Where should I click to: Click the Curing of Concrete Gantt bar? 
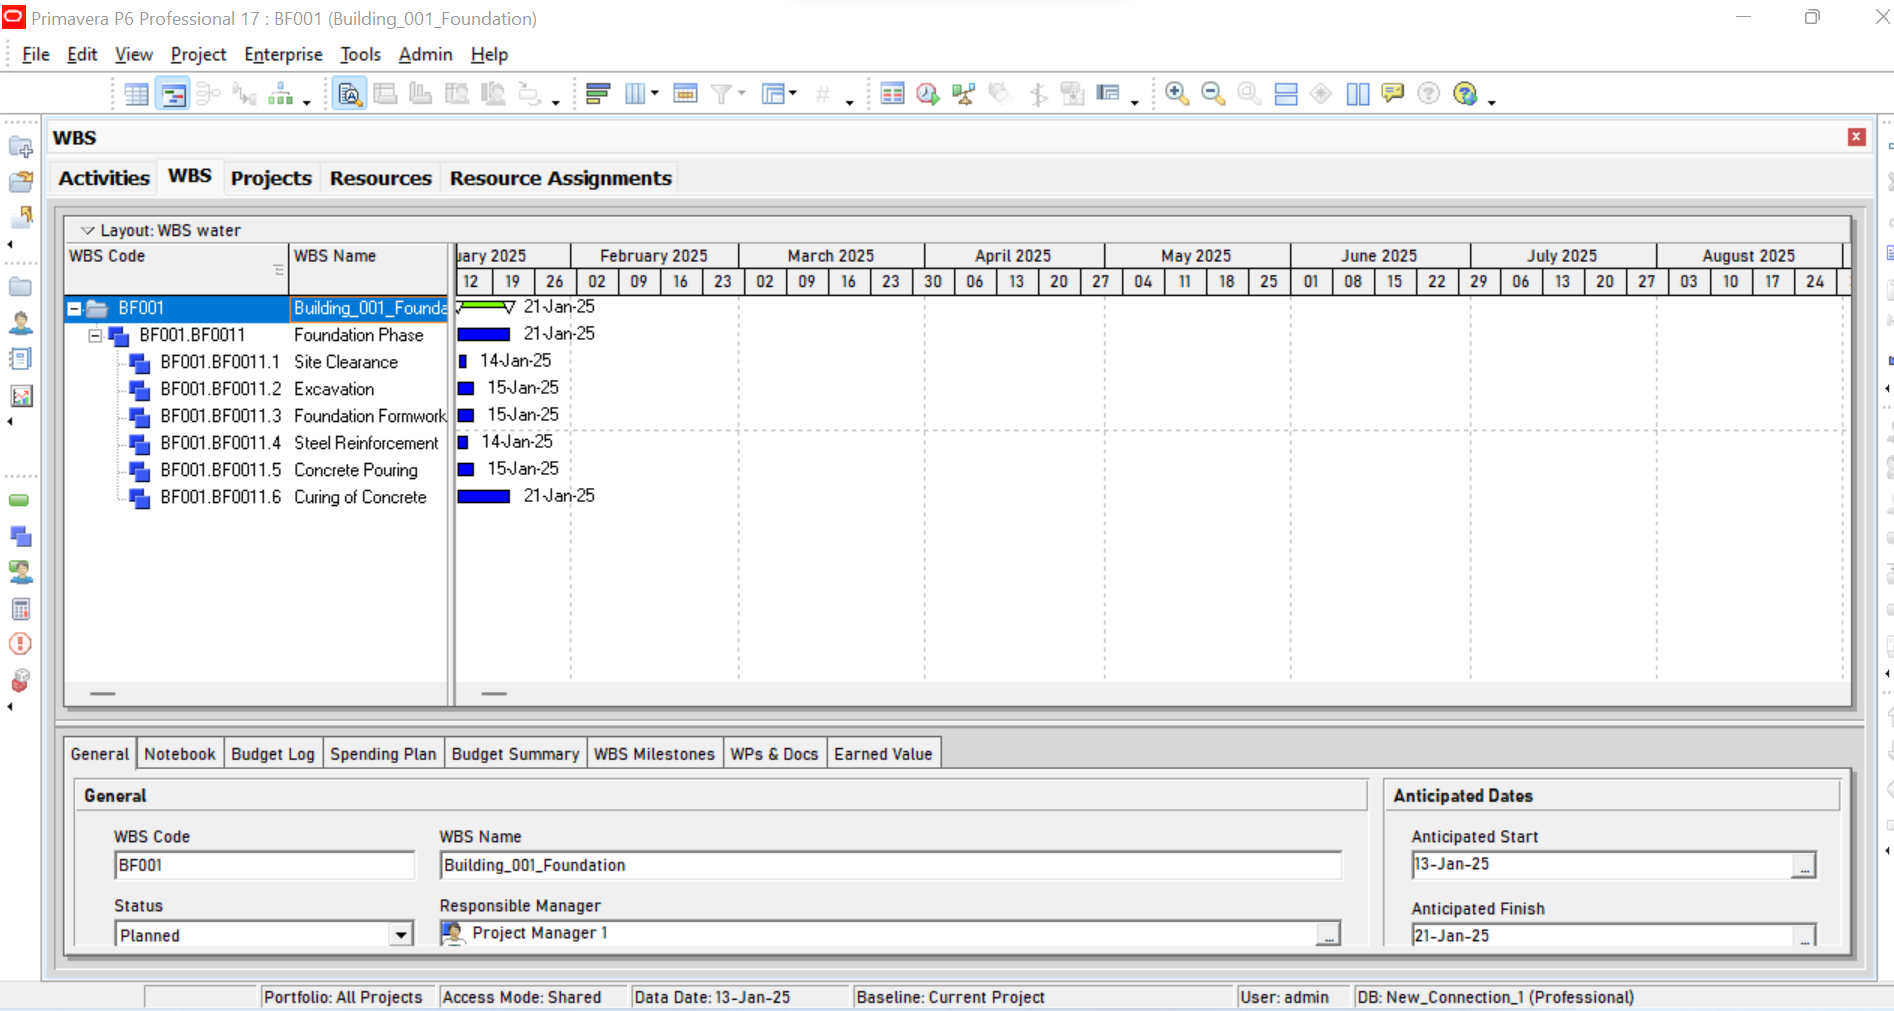484,496
